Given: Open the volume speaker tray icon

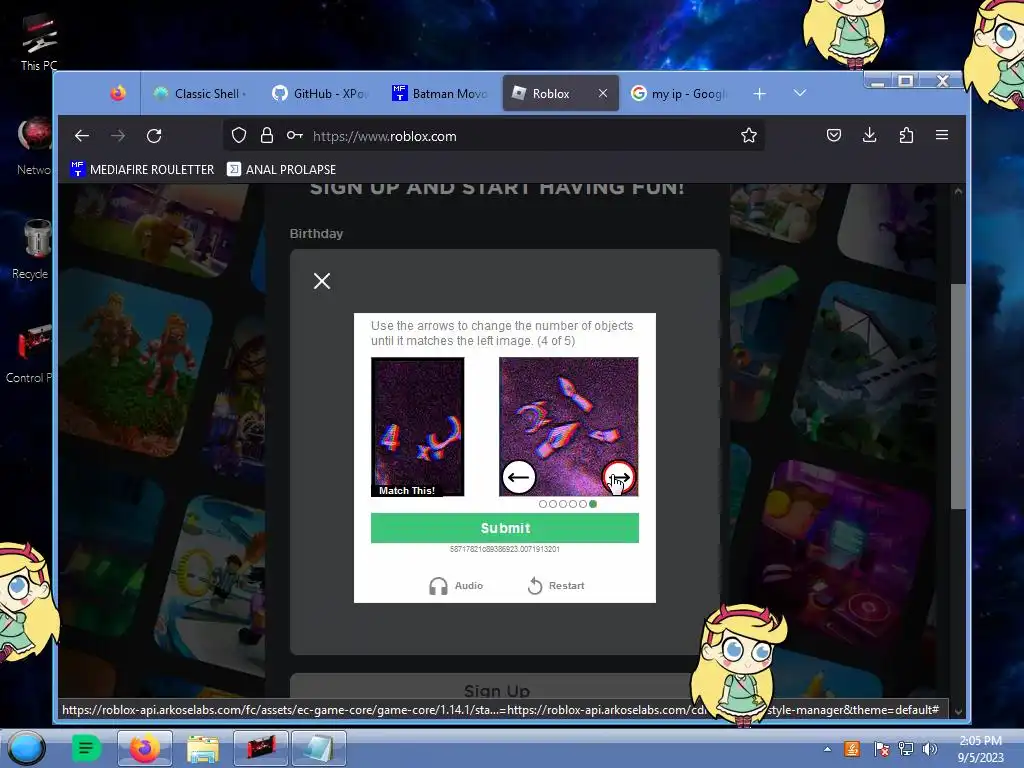Looking at the screenshot, I should coord(929,749).
